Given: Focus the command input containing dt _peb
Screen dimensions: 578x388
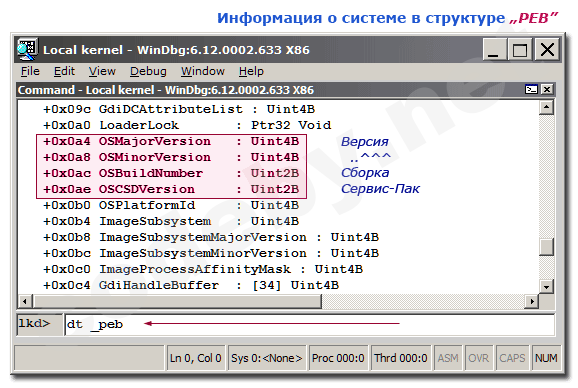Looking at the screenshot, I should click(310, 324).
